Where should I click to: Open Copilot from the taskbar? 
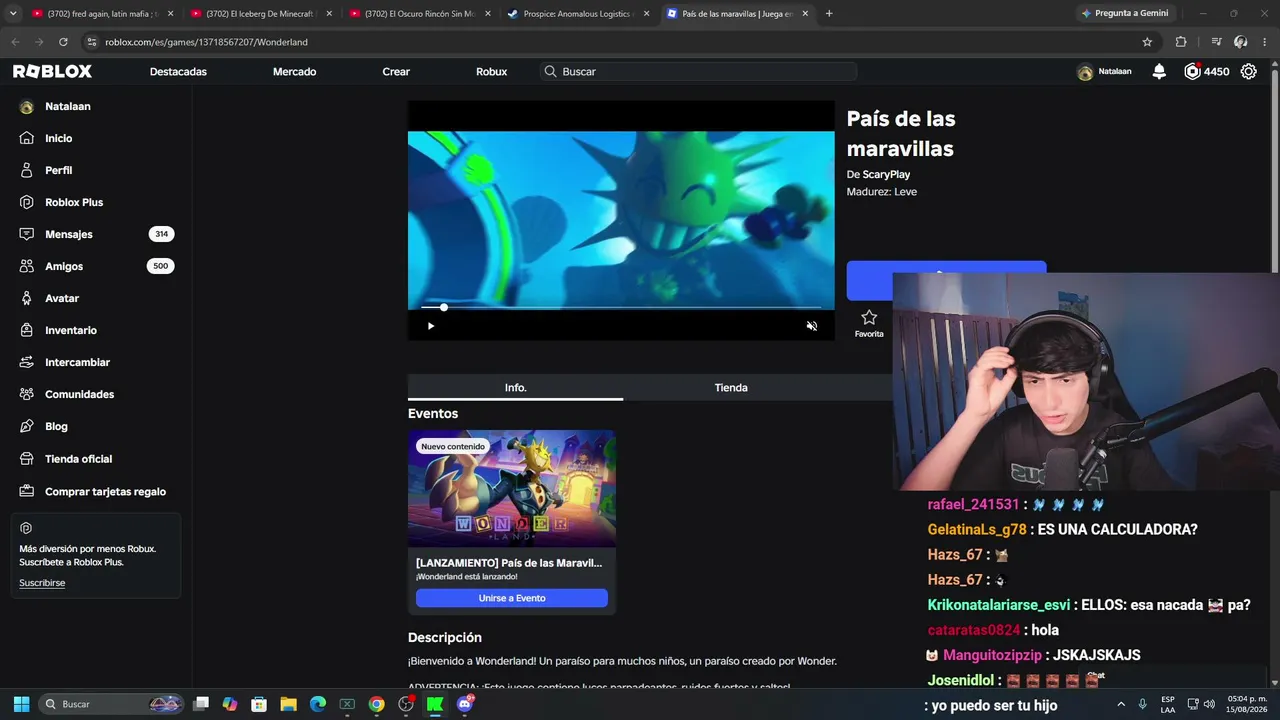(230, 704)
